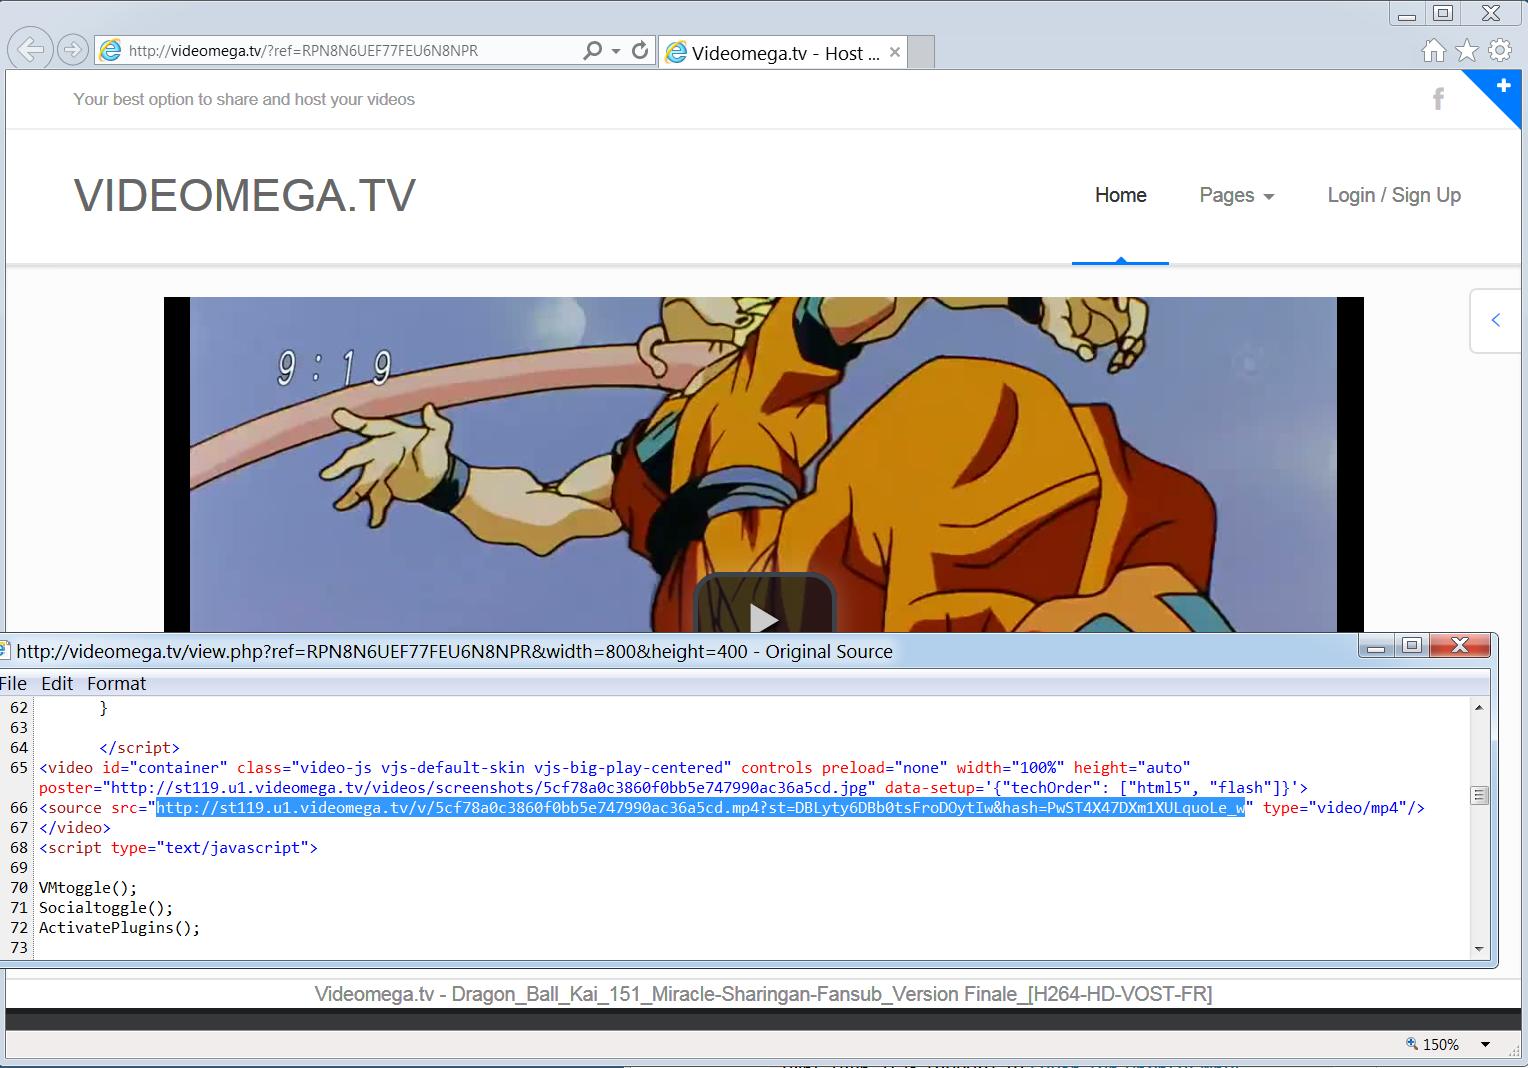The width and height of the screenshot is (1528, 1068).
Task: Go forward with the browser Forward arrow
Action: tap(73, 49)
